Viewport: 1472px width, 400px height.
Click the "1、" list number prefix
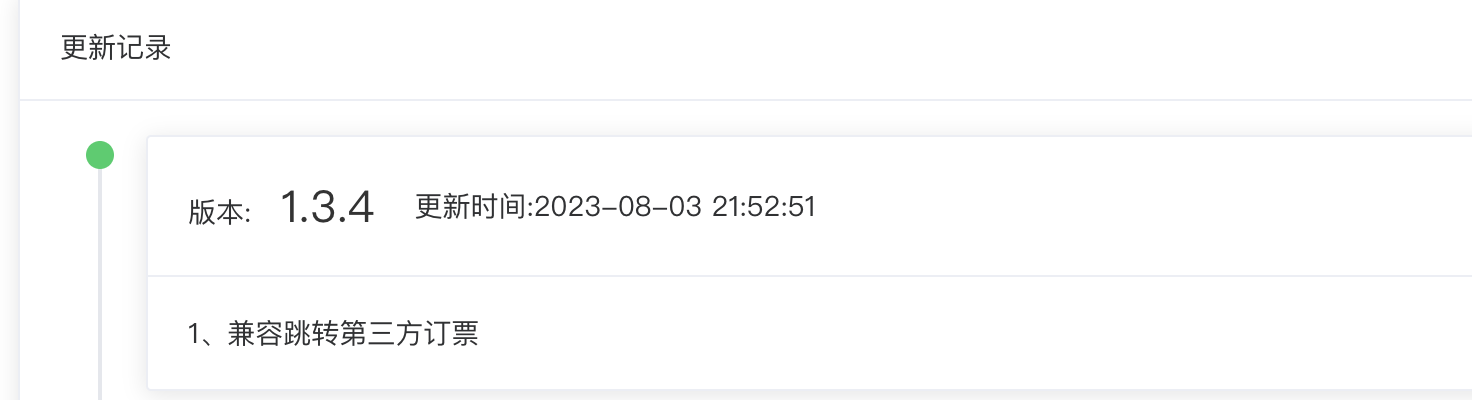tap(206, 334)
